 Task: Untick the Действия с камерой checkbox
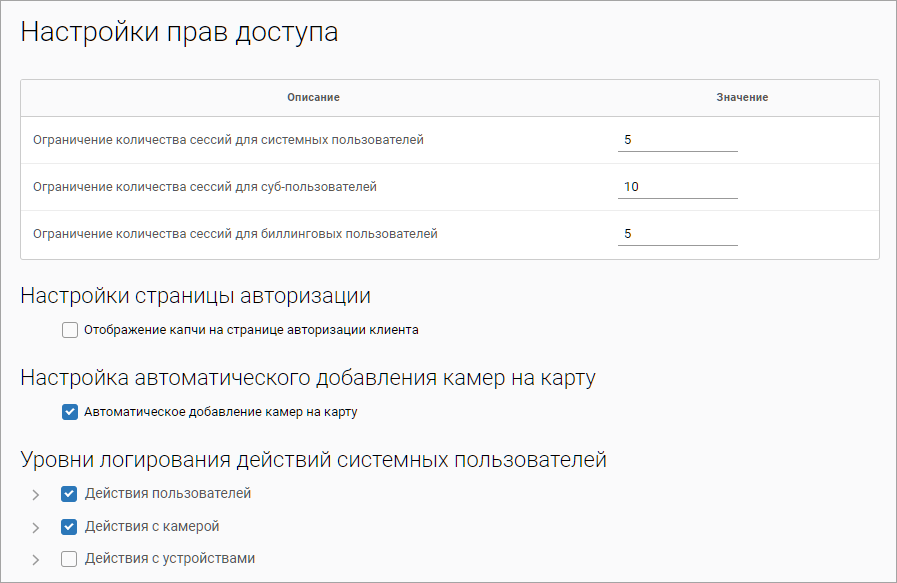click(x=70, y=527)
